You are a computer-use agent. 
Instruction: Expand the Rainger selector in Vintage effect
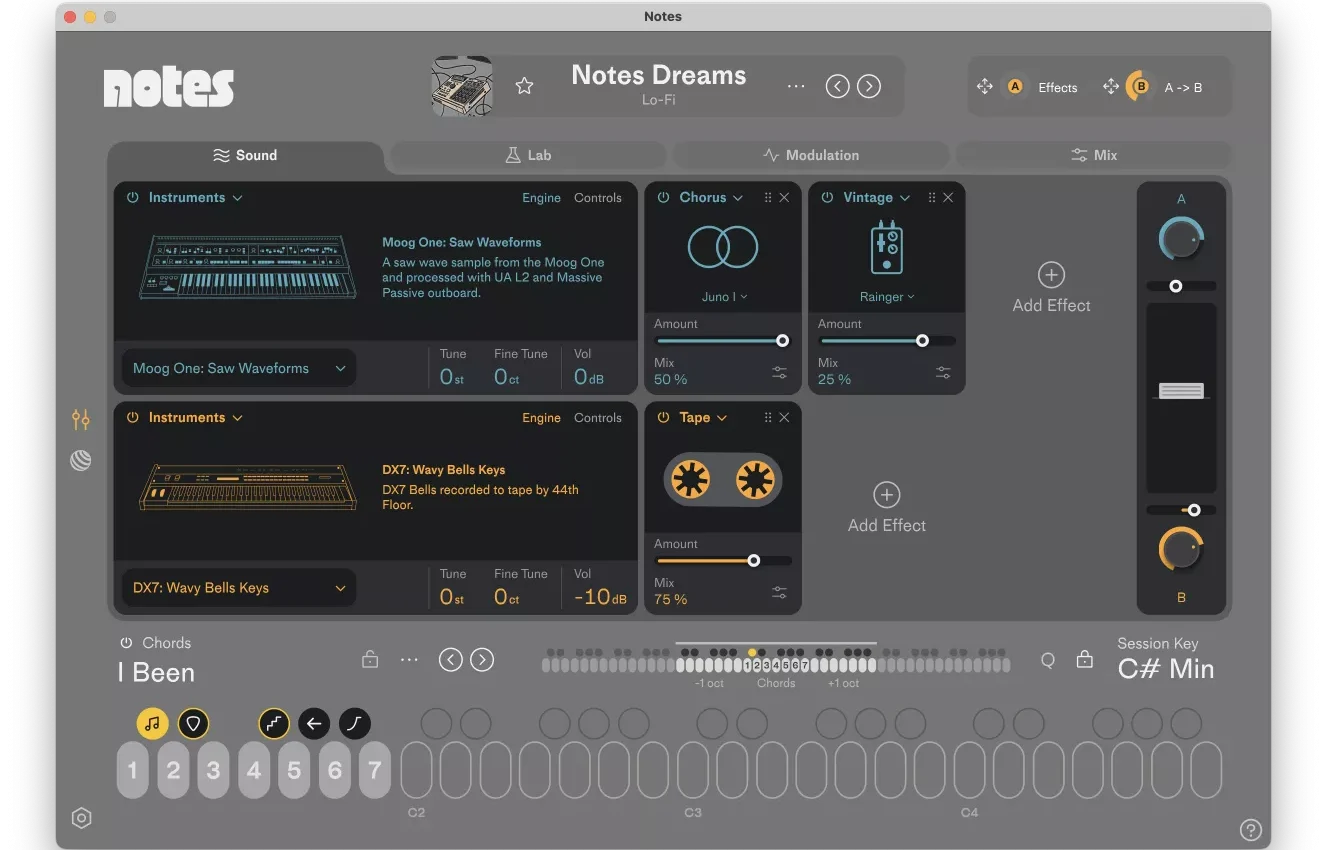(x=886, y=296)
